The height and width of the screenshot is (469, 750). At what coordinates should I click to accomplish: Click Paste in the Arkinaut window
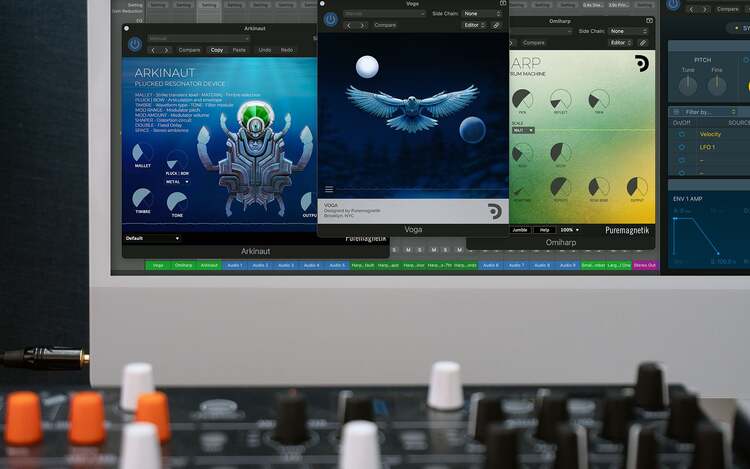tap(239, 50)
